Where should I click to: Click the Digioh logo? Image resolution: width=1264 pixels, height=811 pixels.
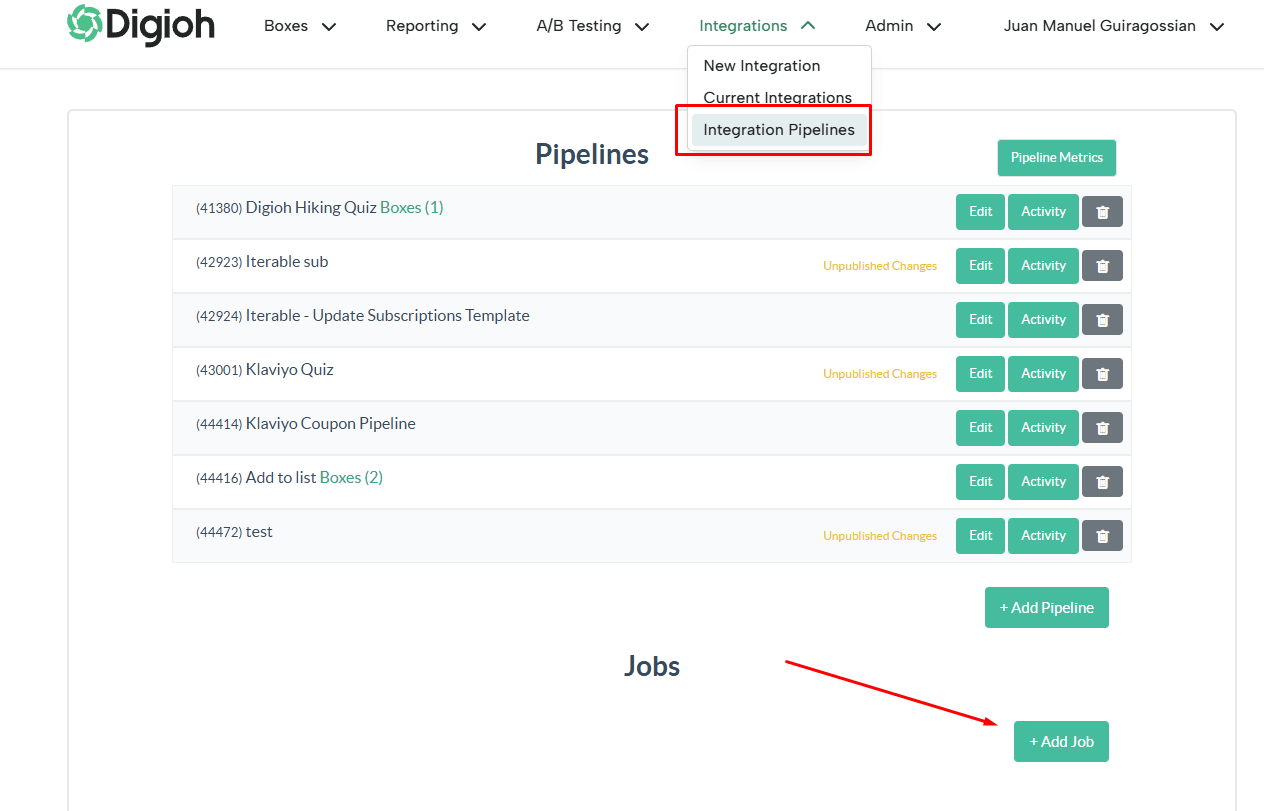[140, 27]
